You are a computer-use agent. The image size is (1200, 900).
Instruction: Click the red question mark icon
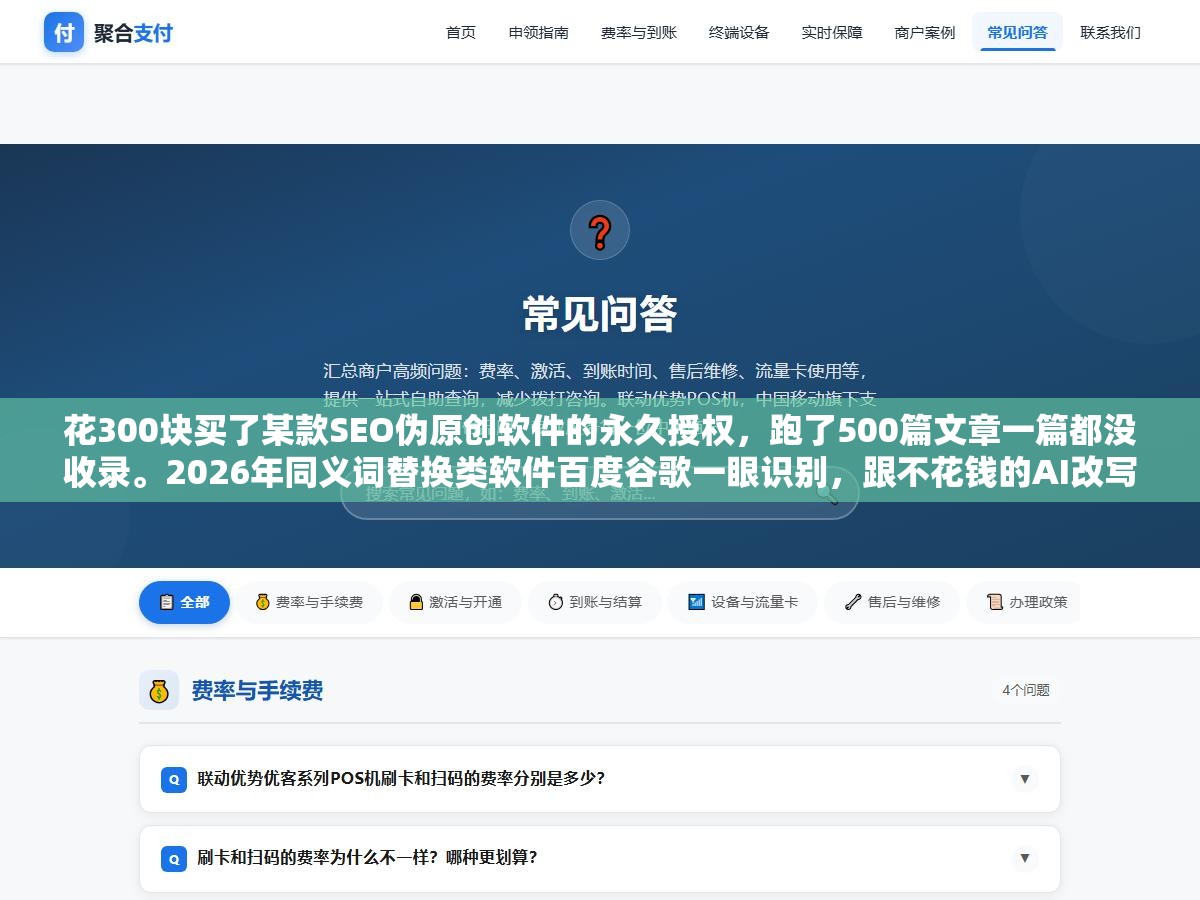(600, 230)
